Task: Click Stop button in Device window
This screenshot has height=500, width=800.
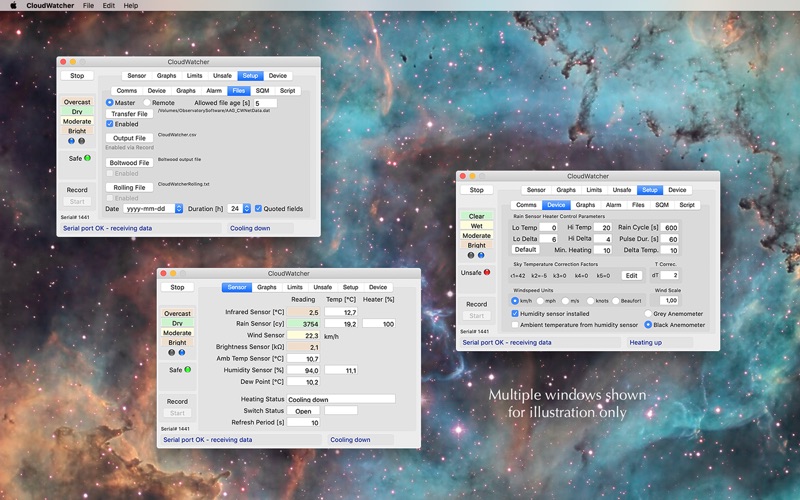Action: [x=477, y=190]
